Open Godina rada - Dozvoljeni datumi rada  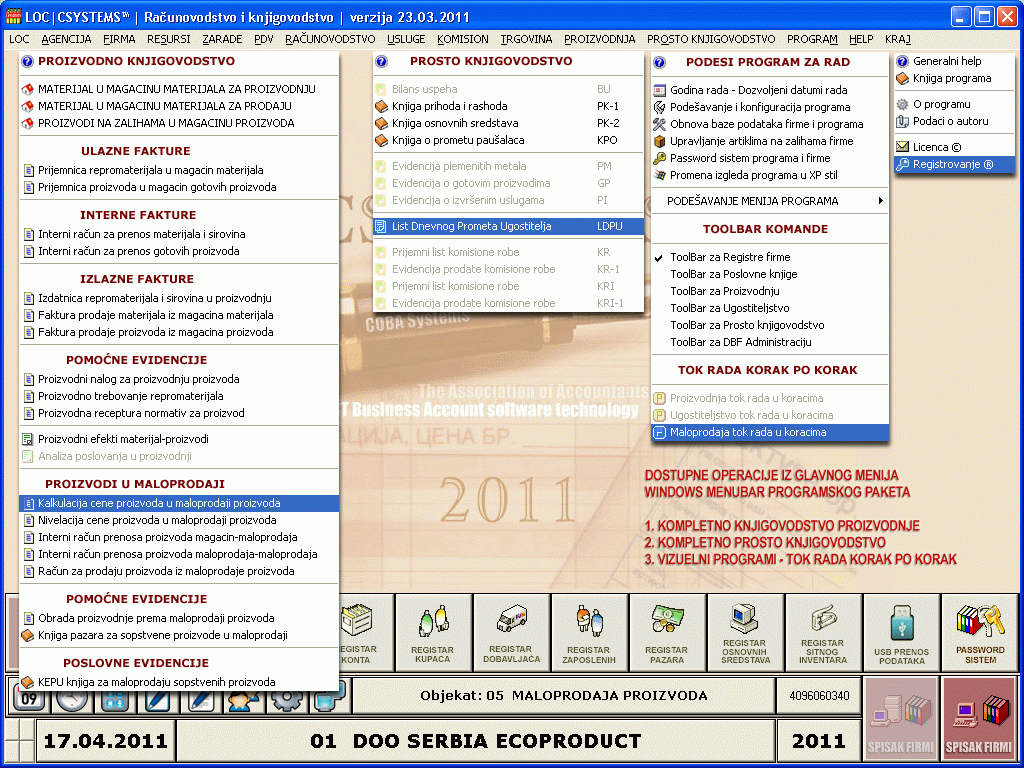coord(770,90)
